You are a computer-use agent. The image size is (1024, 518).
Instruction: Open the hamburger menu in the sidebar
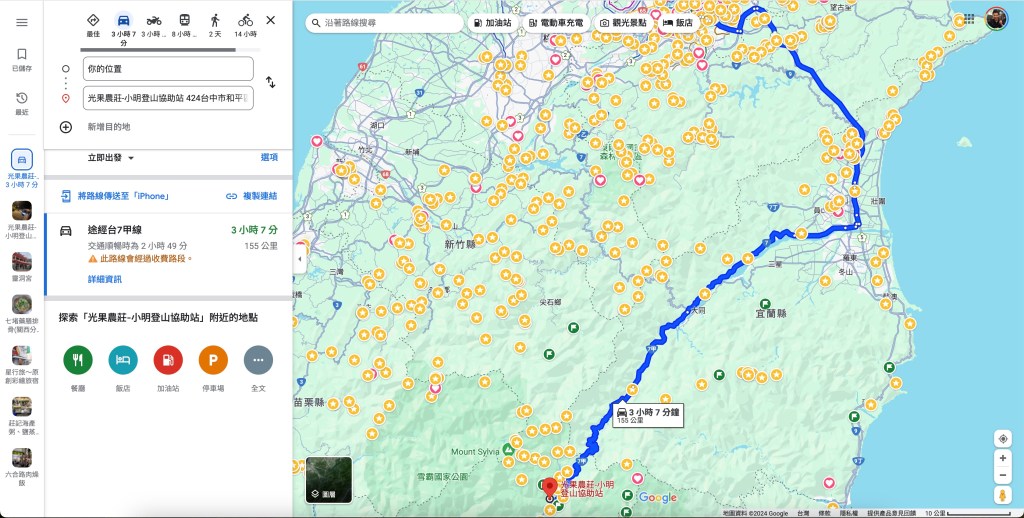(22, 22)
